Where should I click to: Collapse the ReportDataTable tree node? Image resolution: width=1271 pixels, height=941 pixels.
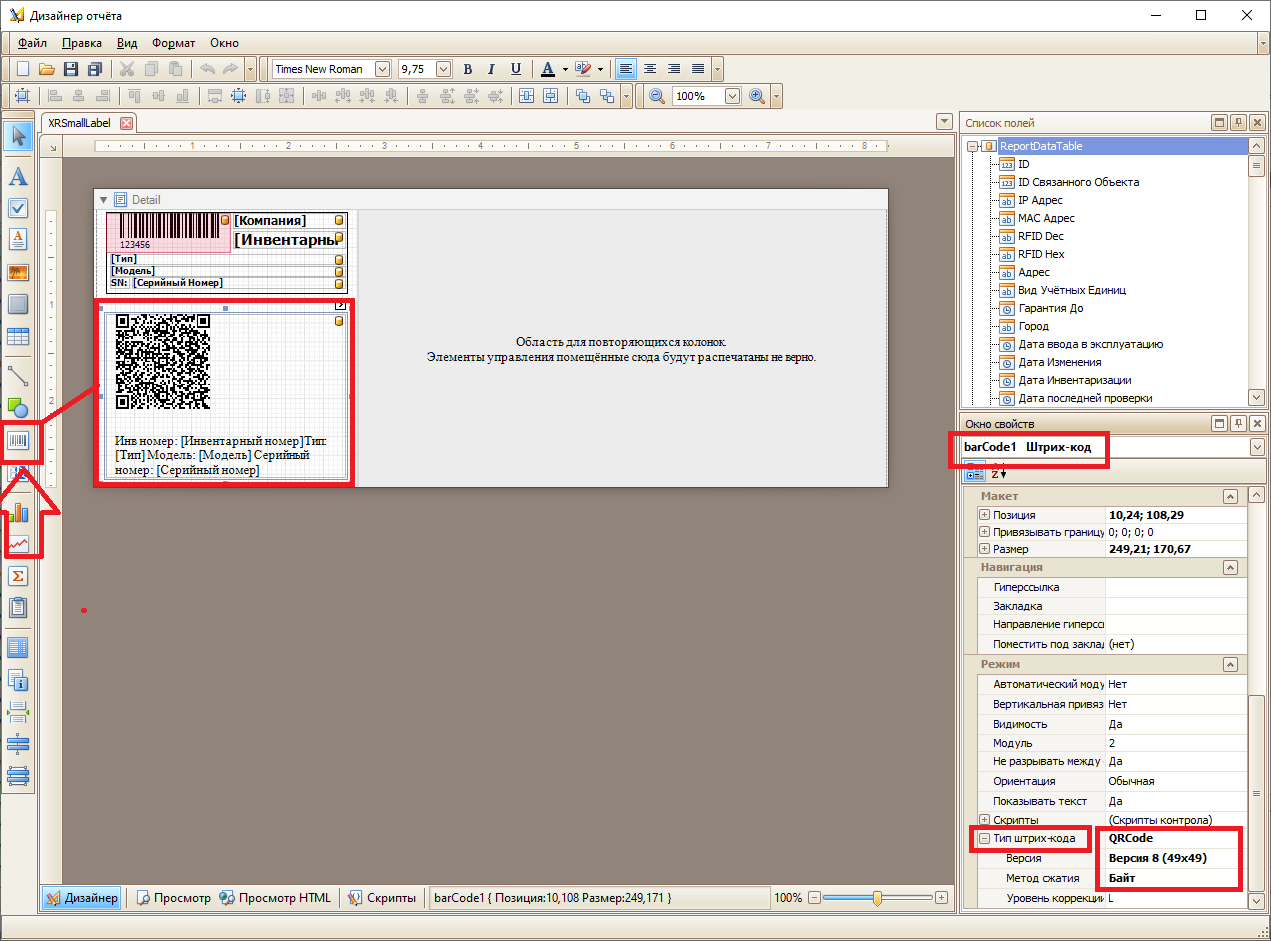point(973,146)
